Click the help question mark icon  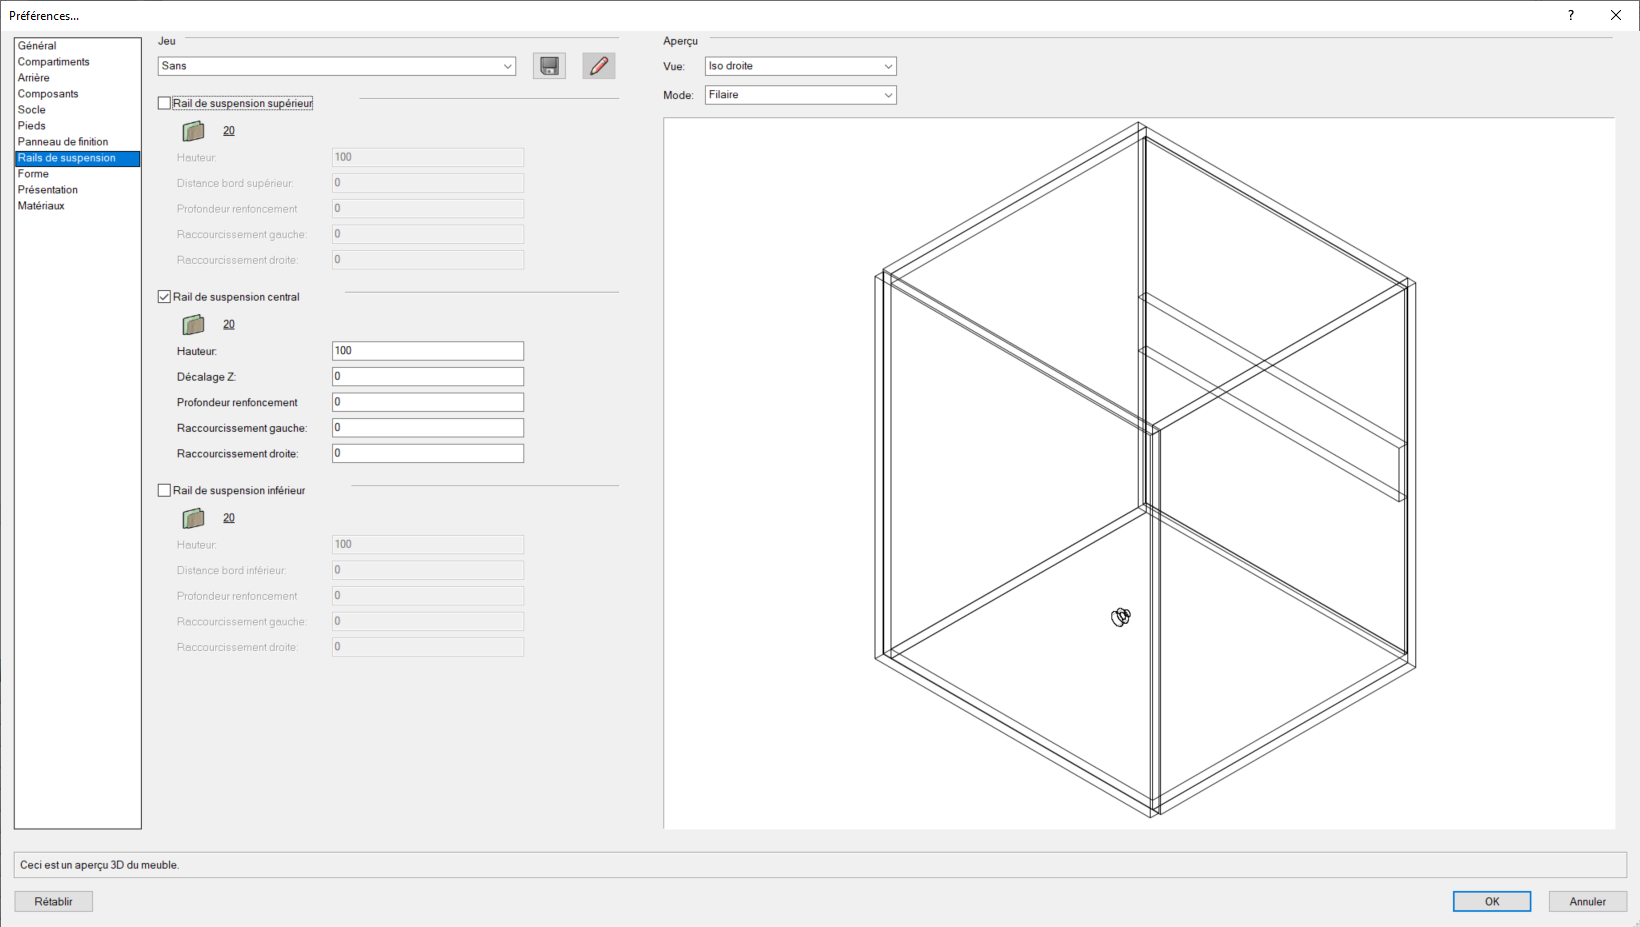(1569, 15)
